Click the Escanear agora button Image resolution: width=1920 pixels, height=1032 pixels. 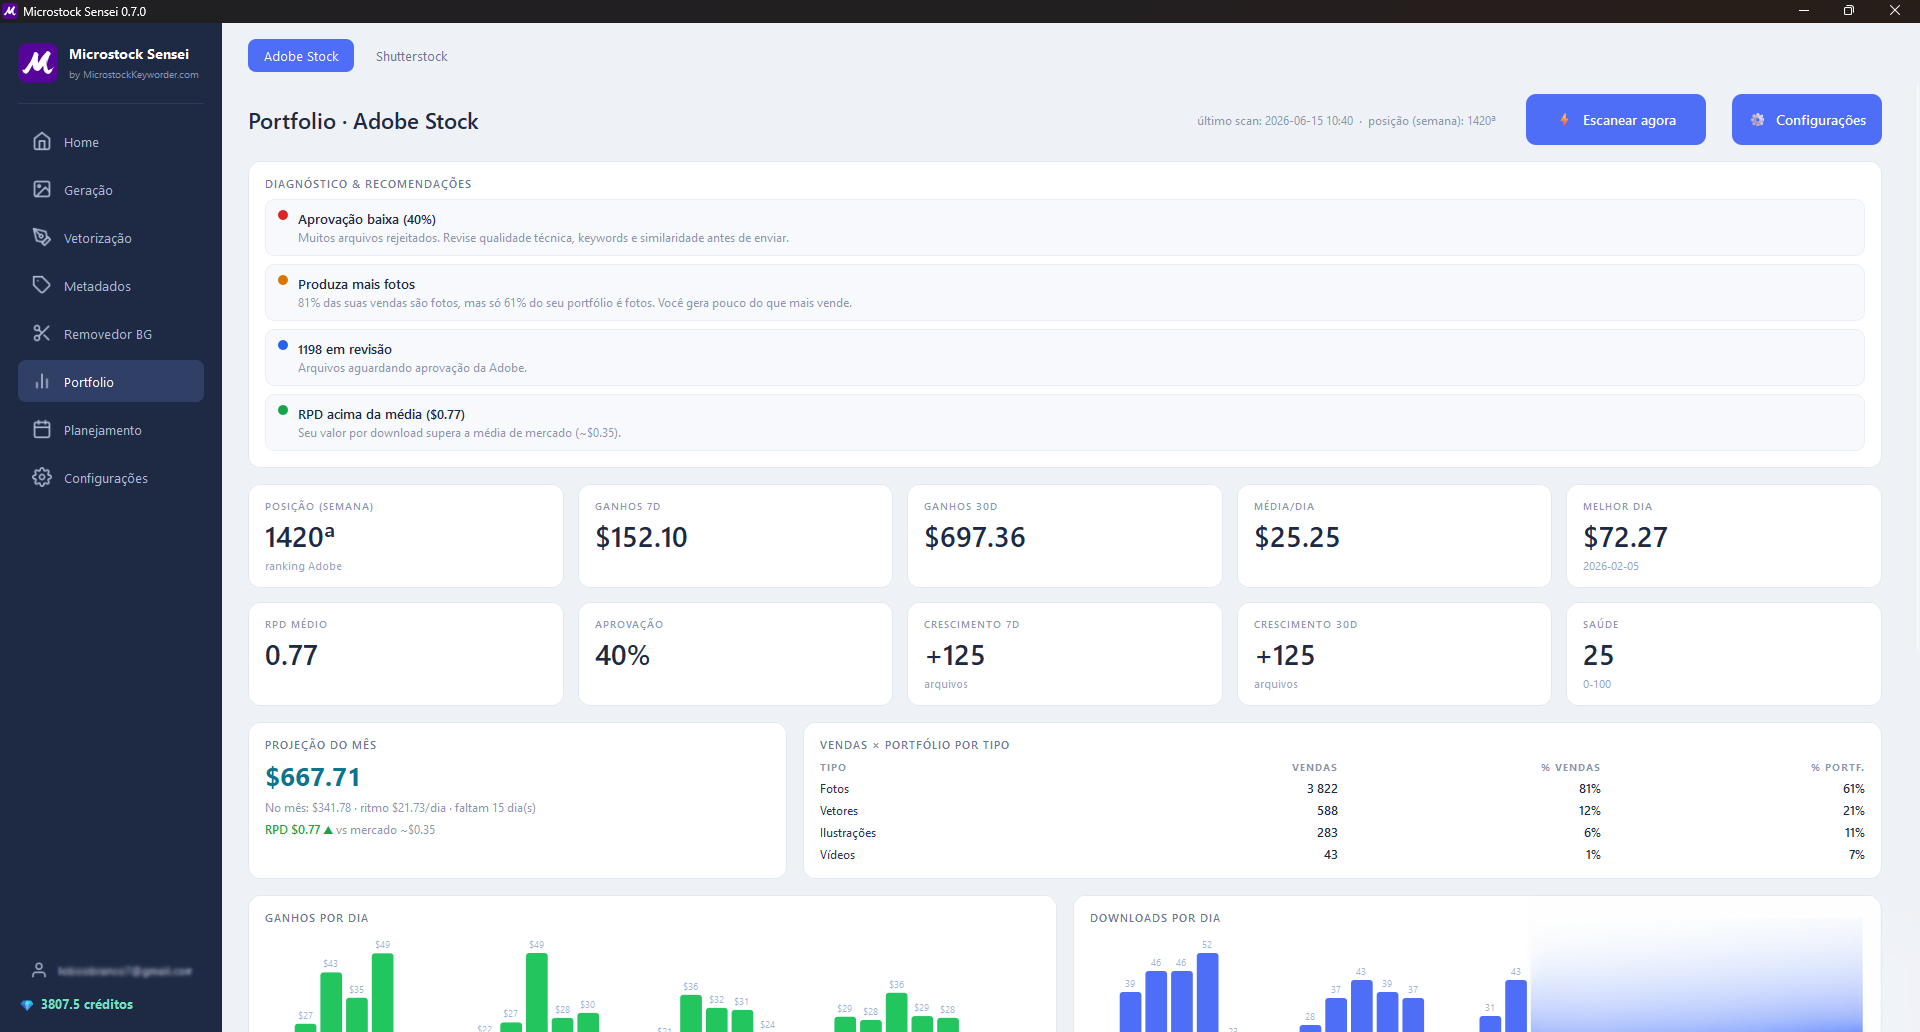(x=1616, y=120)
